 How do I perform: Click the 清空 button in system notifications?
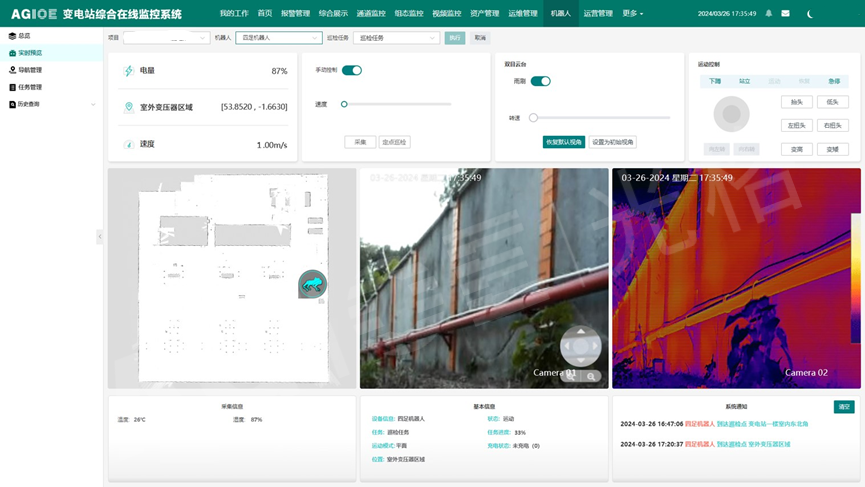[843, 407]
